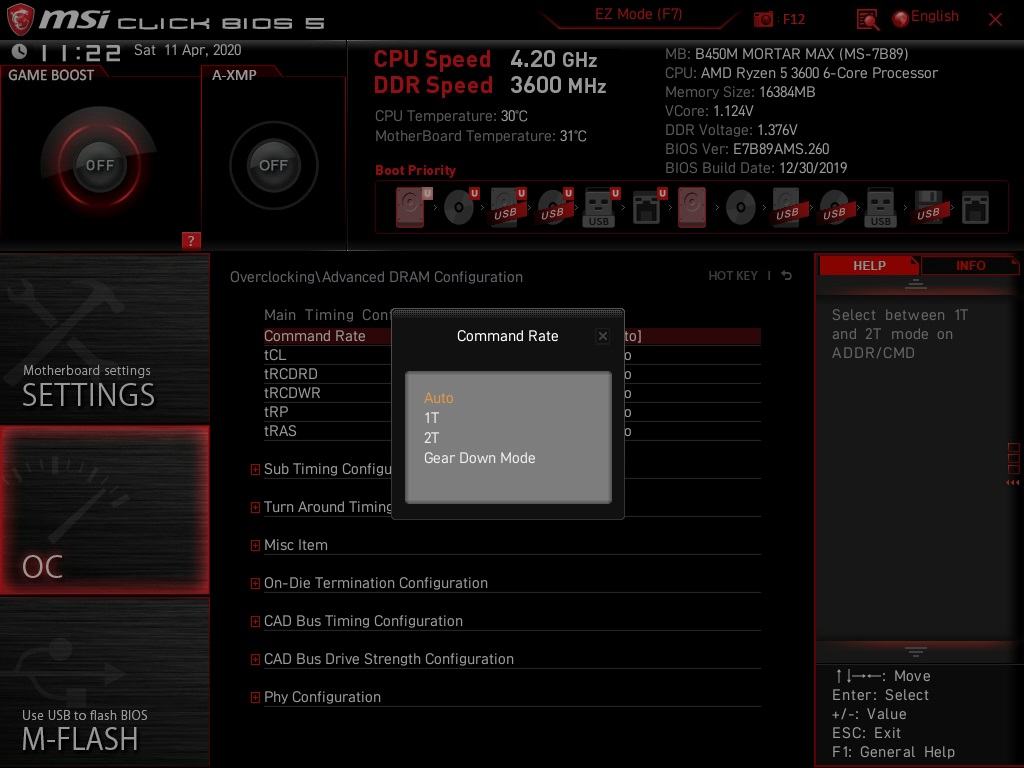The image size is (1024, 768).
Task: Click the Main Timing Configuration heading
Action: click(327, 315)
